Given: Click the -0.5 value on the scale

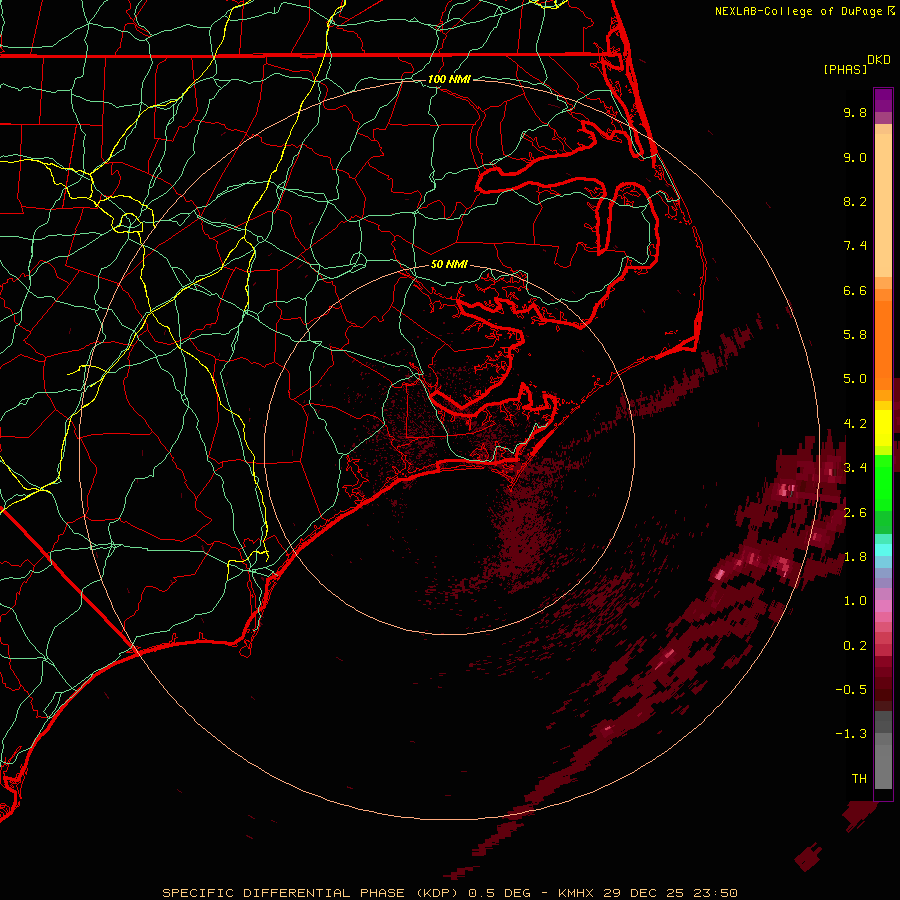Looking at the screenshot, I should pos(851,690).
